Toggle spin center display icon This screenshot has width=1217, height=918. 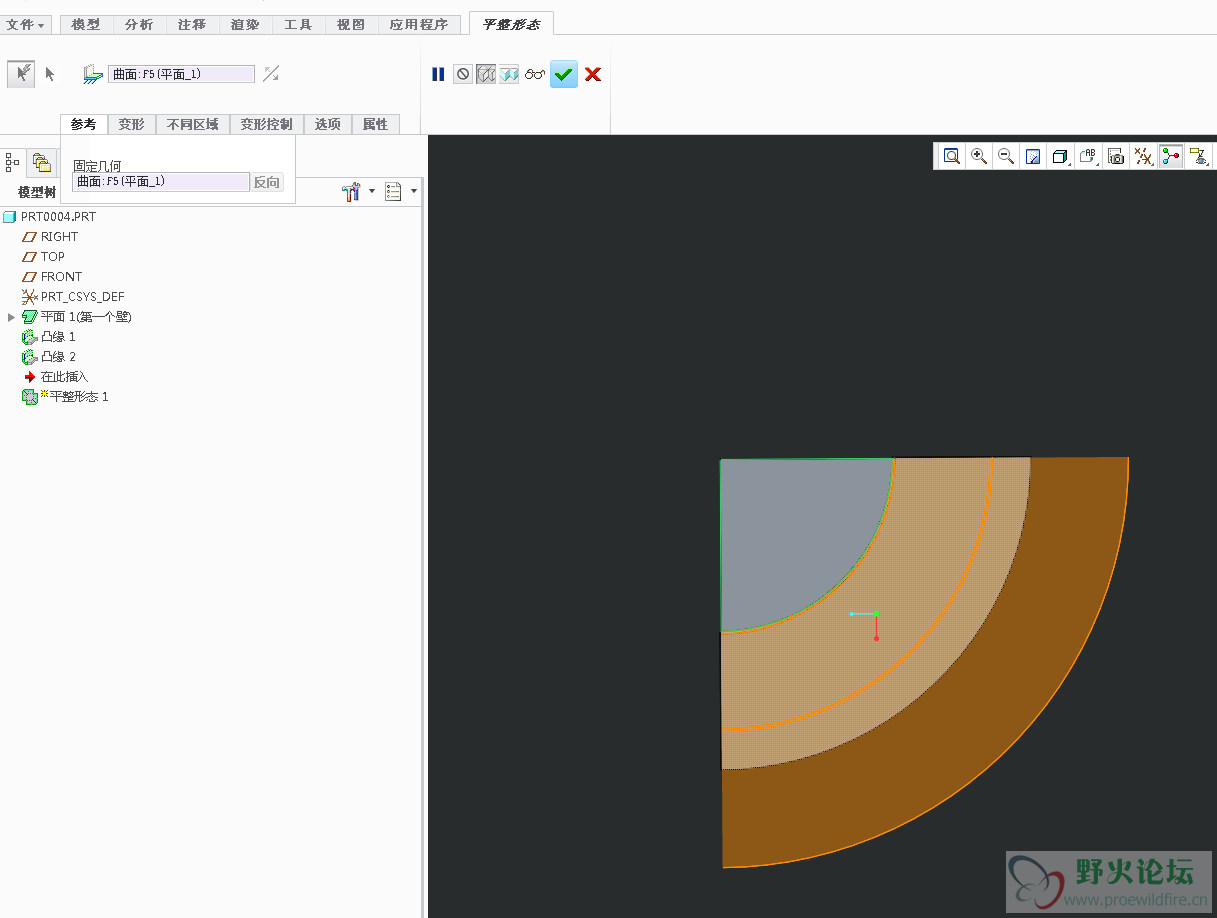1170,156
